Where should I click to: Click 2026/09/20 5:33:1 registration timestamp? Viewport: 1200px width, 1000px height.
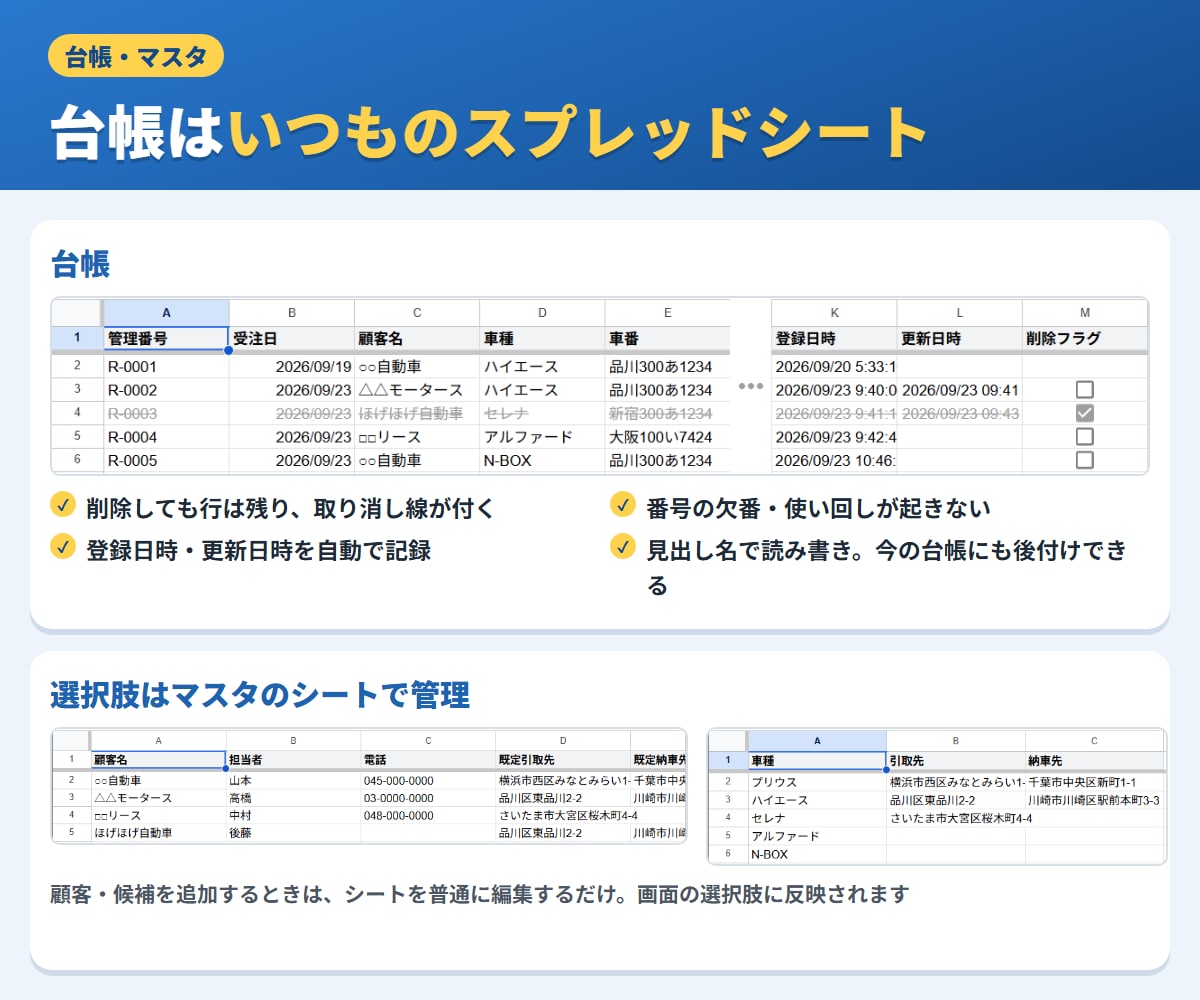[834, 367]
